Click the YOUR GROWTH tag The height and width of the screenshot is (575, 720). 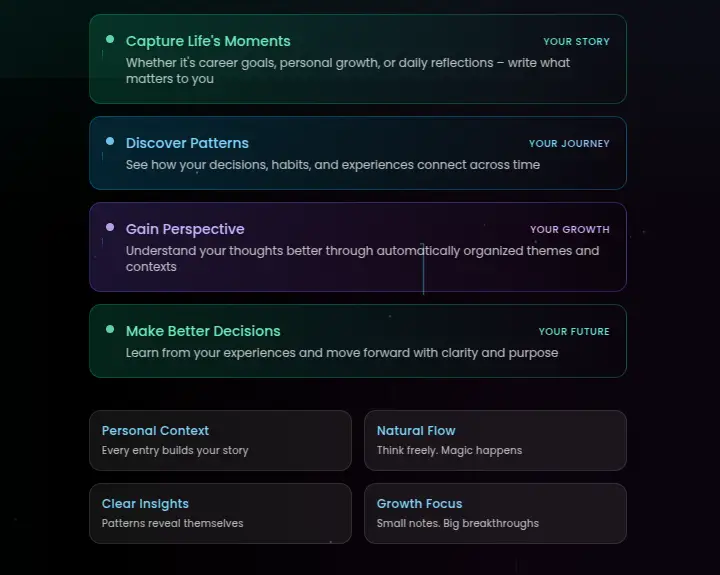(569, 230)
